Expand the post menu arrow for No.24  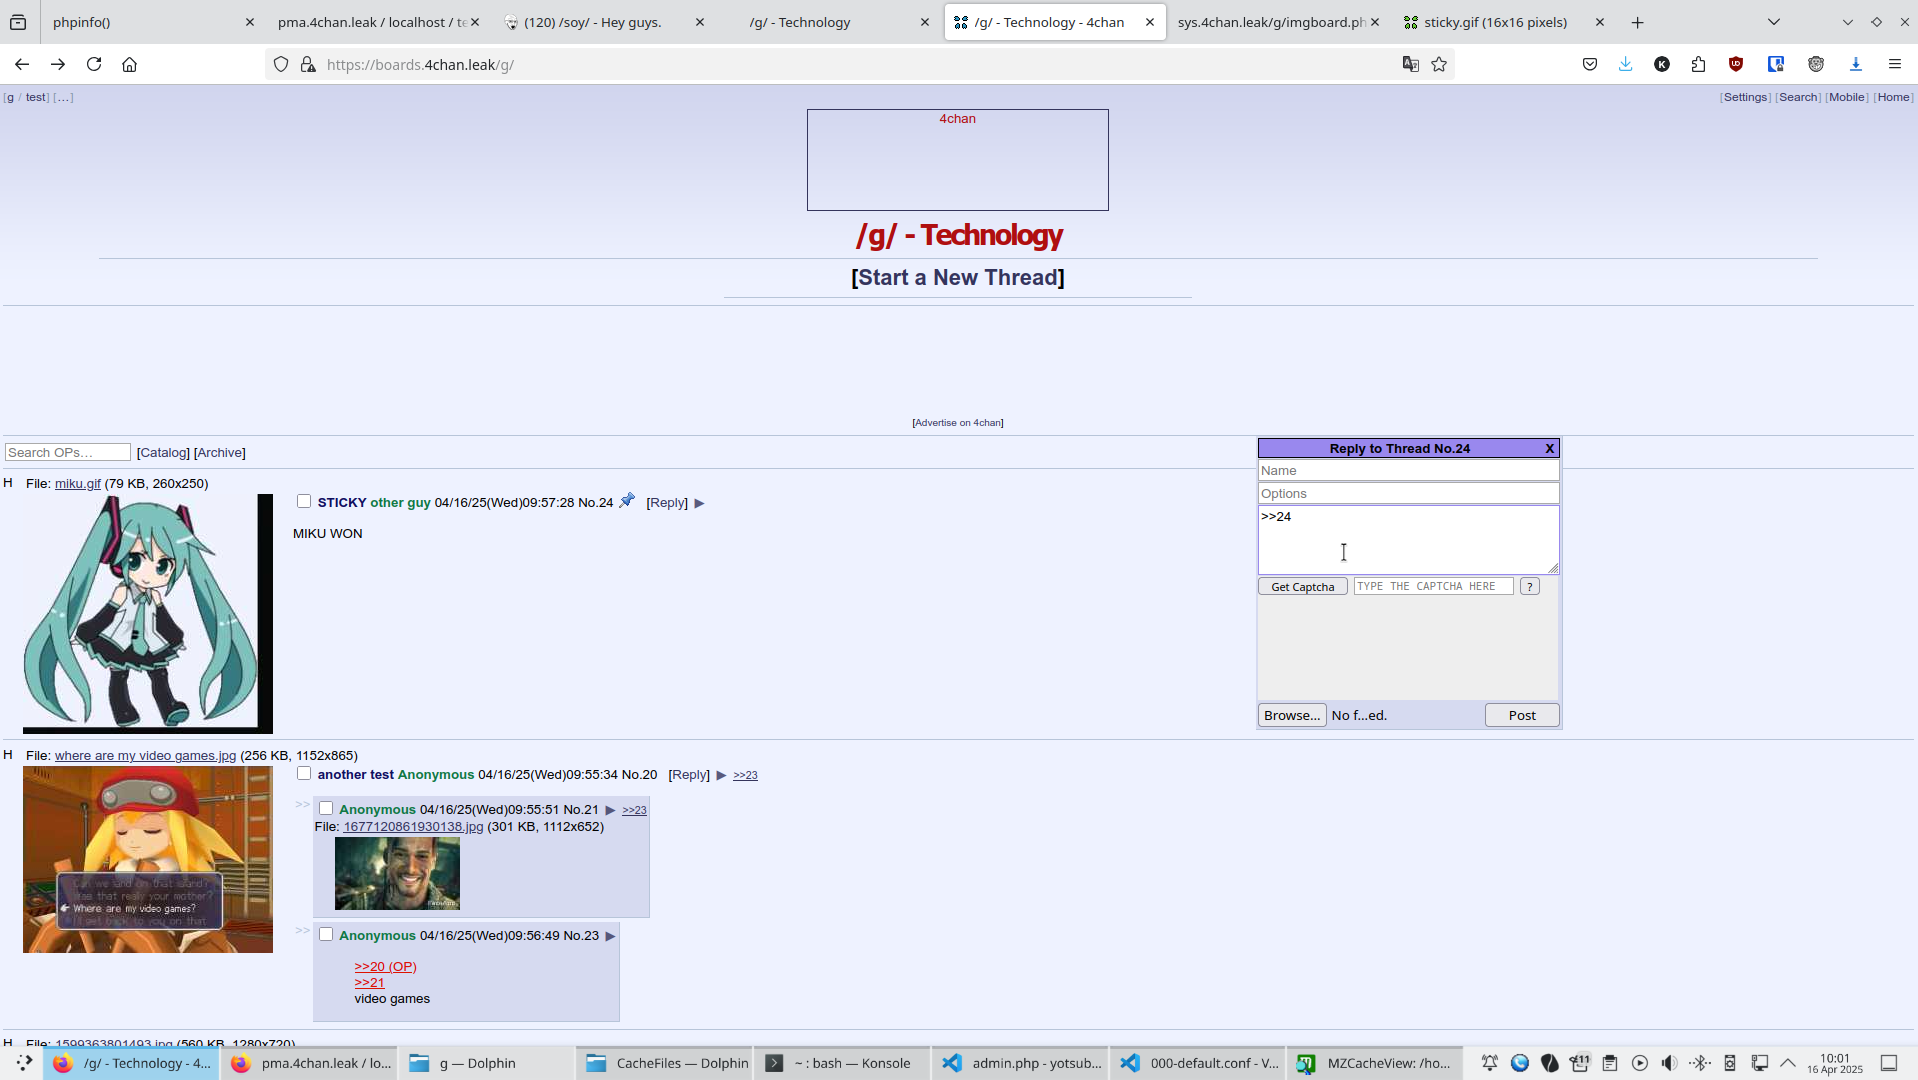click(x=699, y=503)
